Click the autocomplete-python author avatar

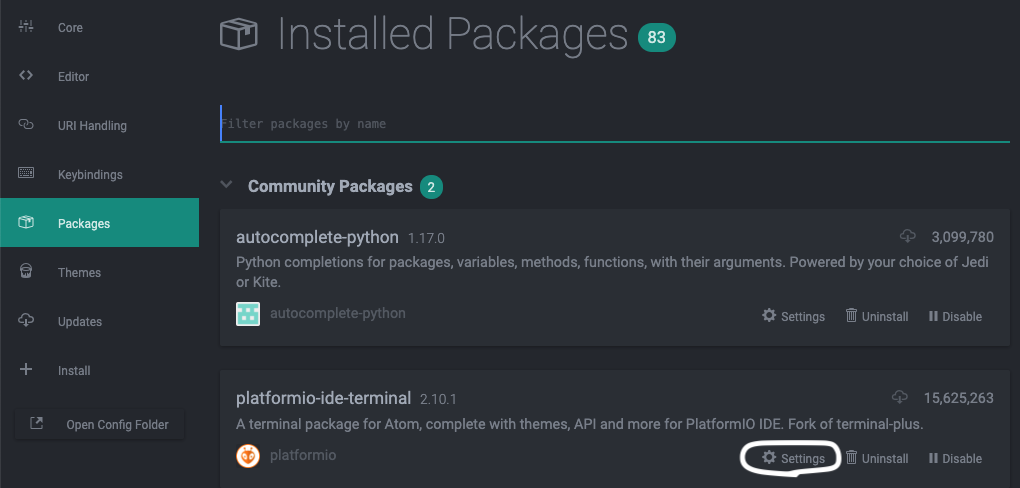248,314
